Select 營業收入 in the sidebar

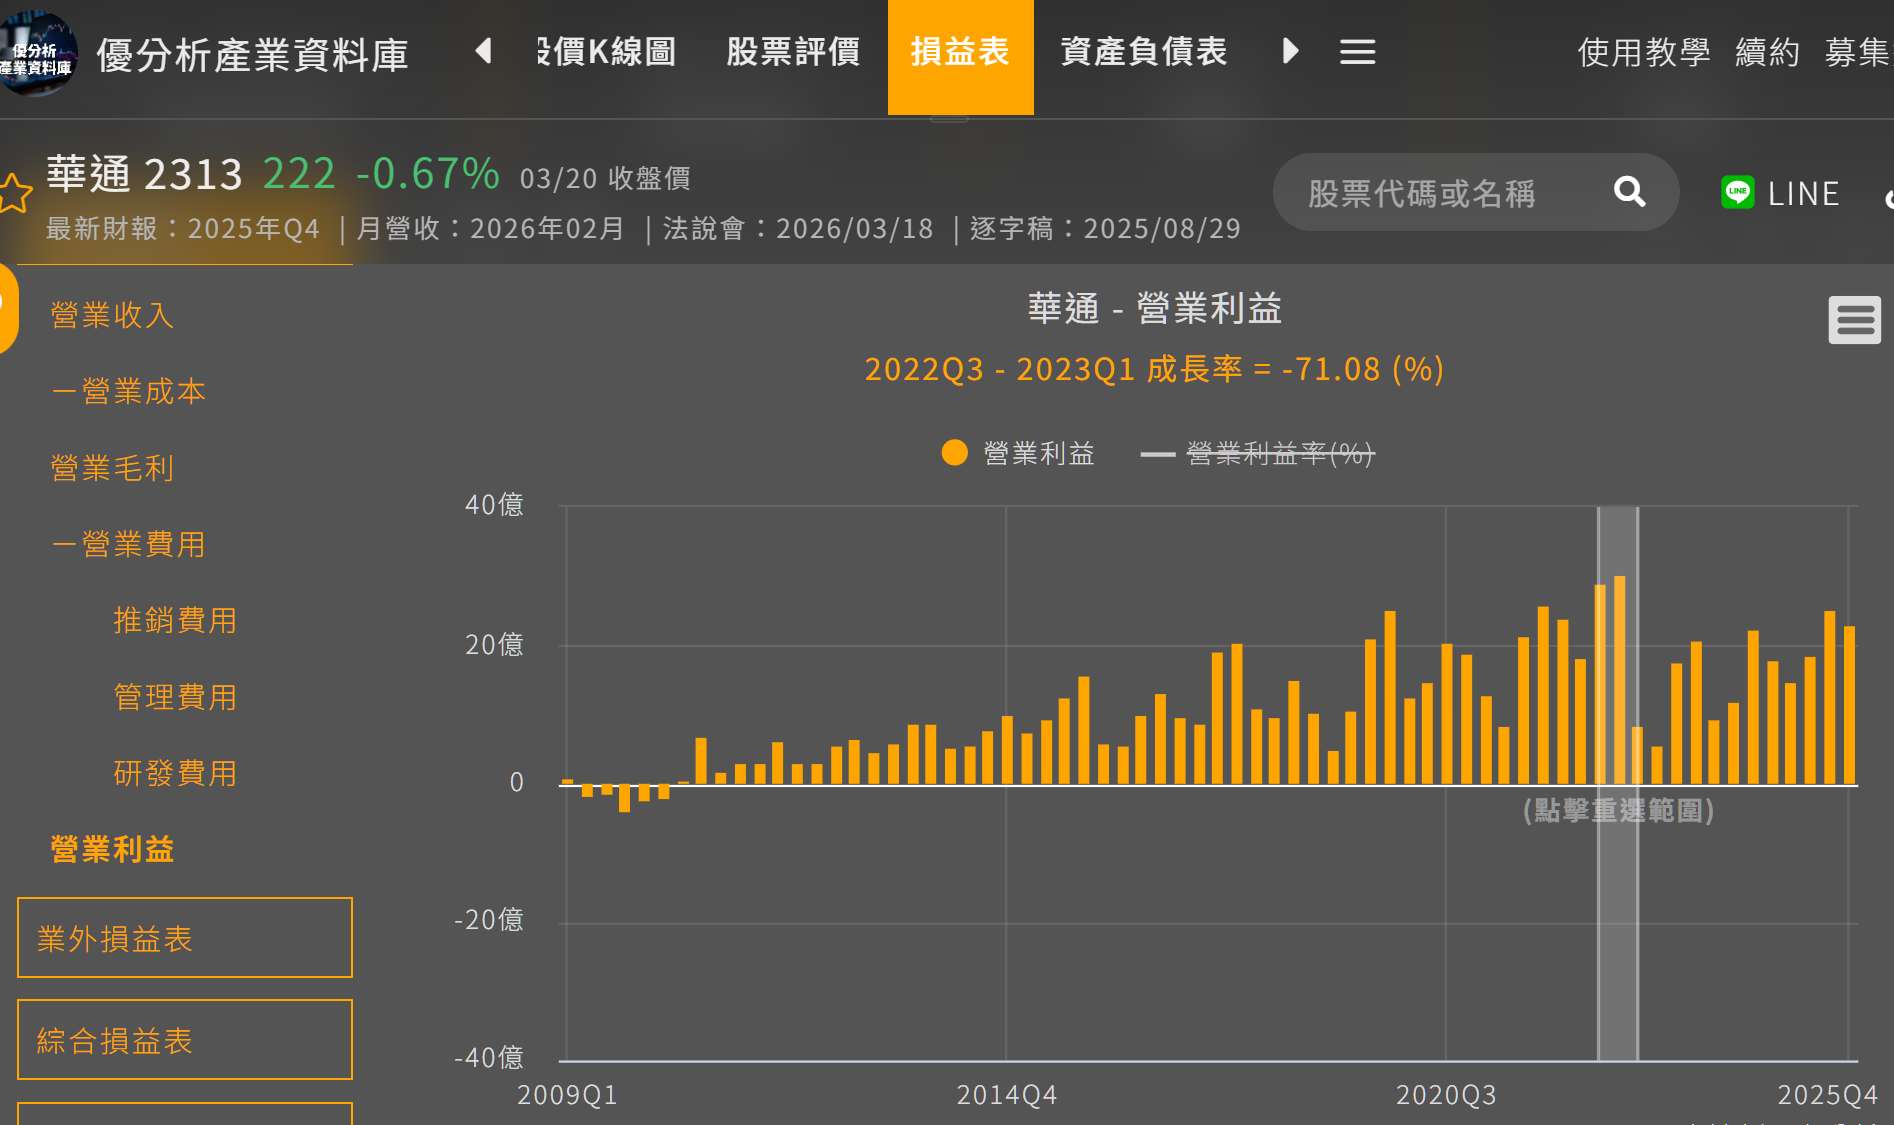pos(112,315)
